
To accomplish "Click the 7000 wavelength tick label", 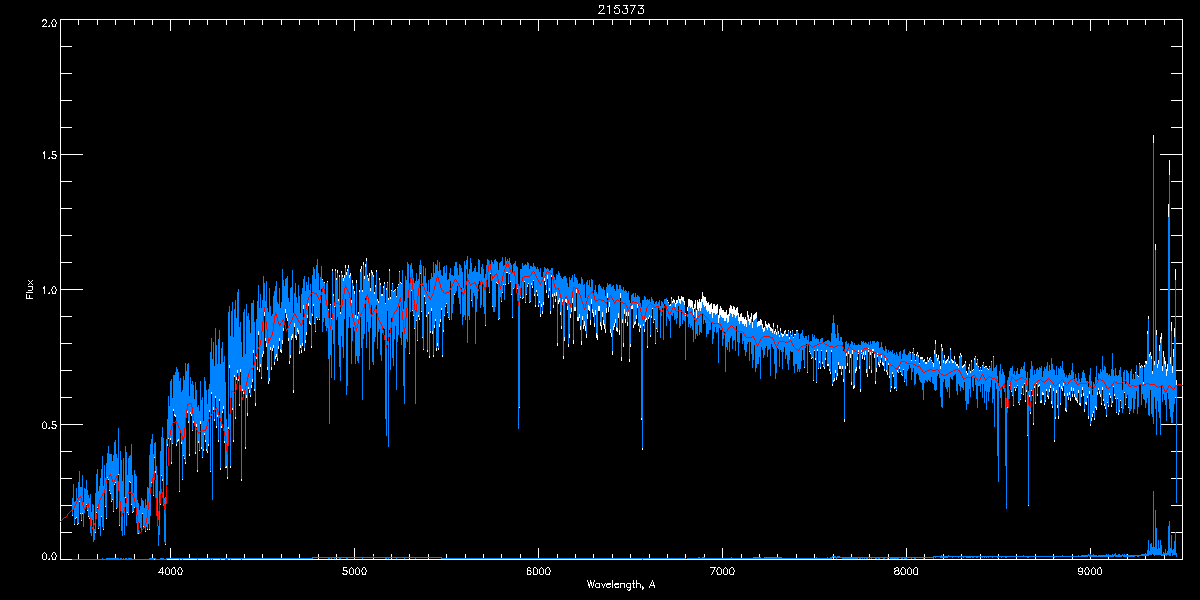I will pyautogui.click(x=722, y=573).
